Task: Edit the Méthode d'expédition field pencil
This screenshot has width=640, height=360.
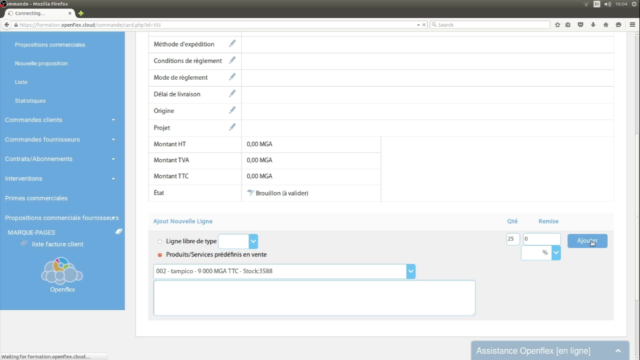Action: coord(232,44)
